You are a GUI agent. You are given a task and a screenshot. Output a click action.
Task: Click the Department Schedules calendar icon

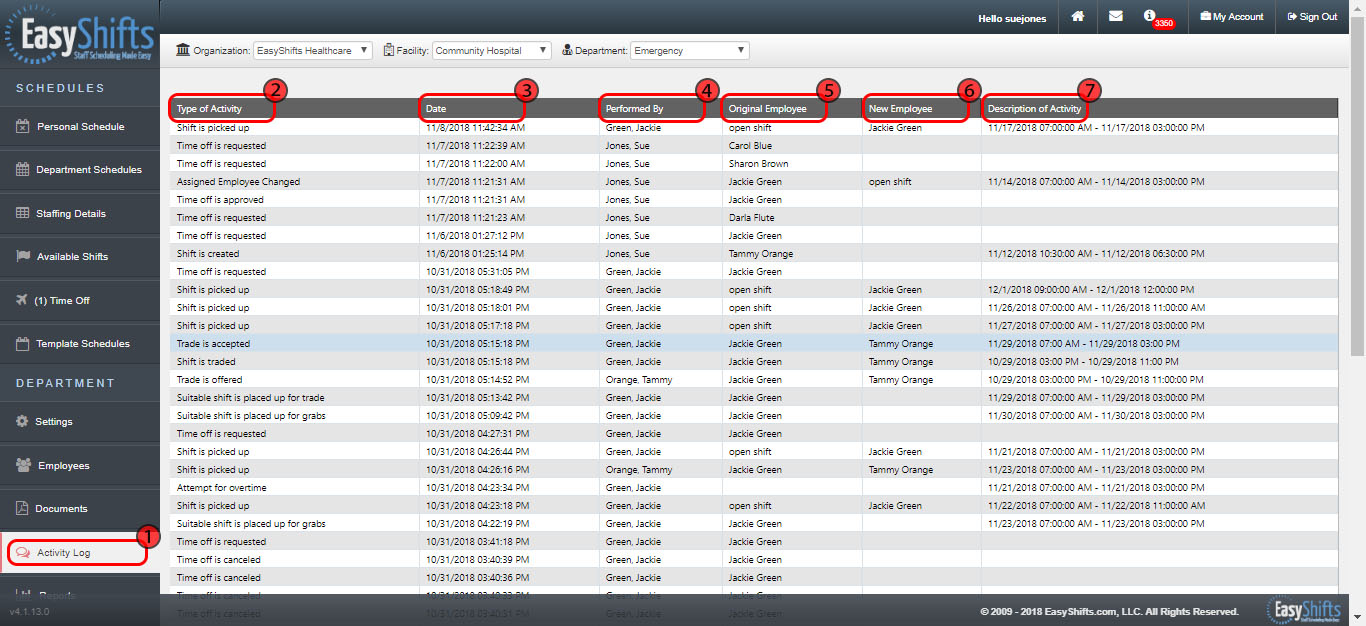point(23,170)
